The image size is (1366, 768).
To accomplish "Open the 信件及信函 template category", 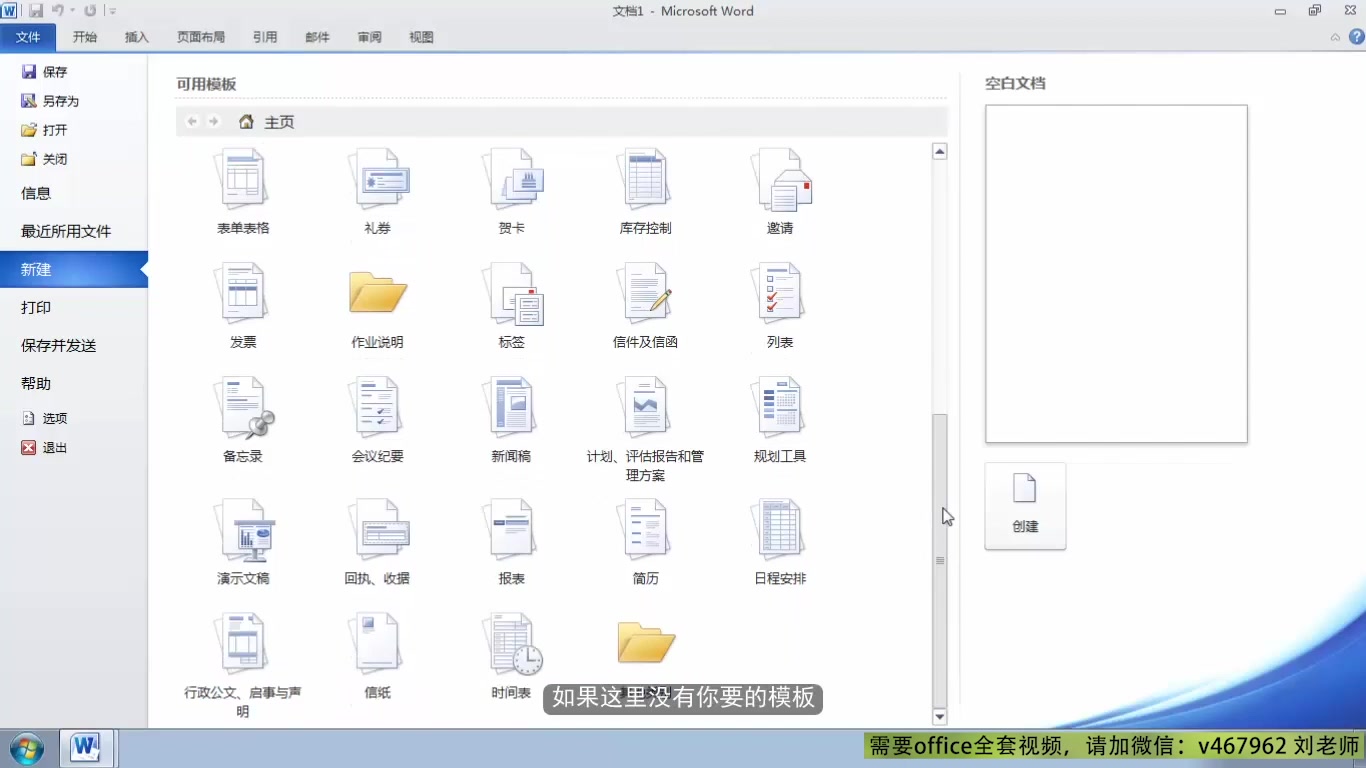I will point(645,306).
